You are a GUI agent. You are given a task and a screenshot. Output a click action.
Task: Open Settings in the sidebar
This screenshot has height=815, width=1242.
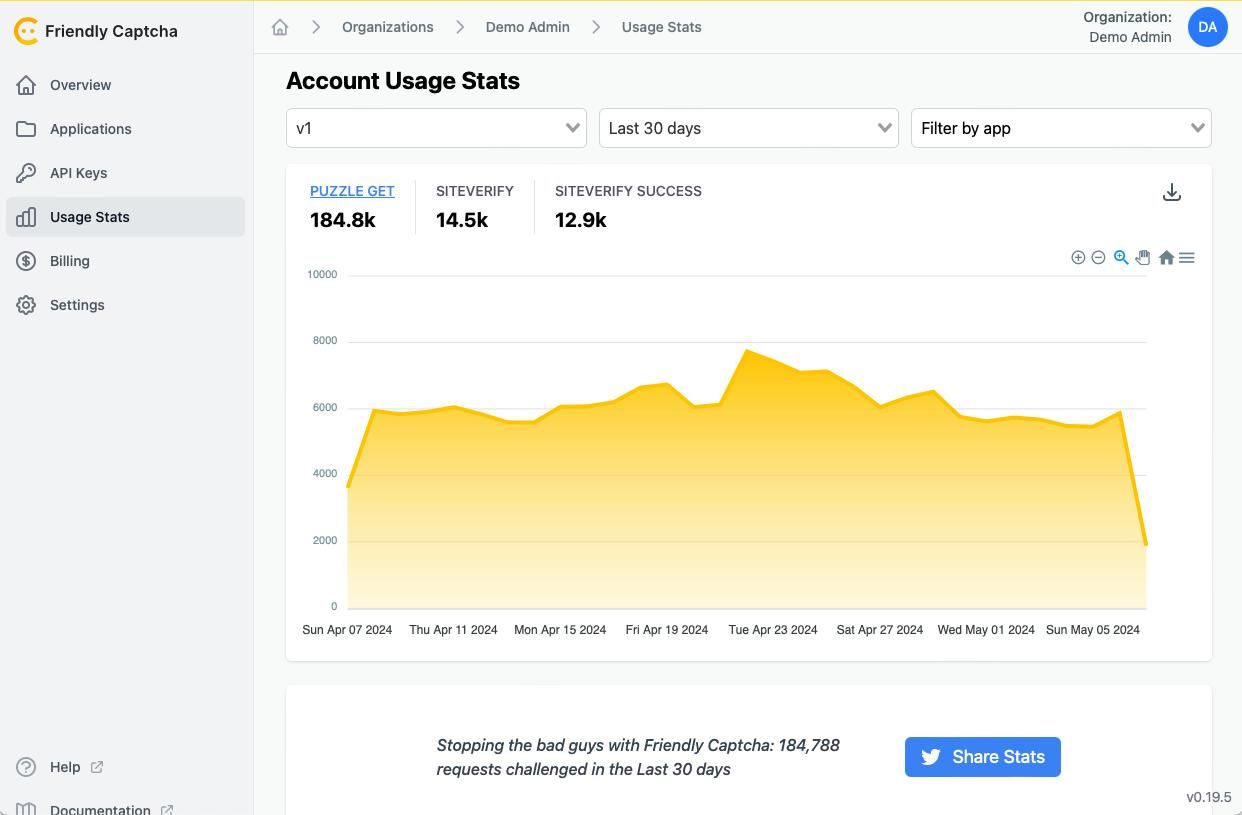click(x=125, y=305)
